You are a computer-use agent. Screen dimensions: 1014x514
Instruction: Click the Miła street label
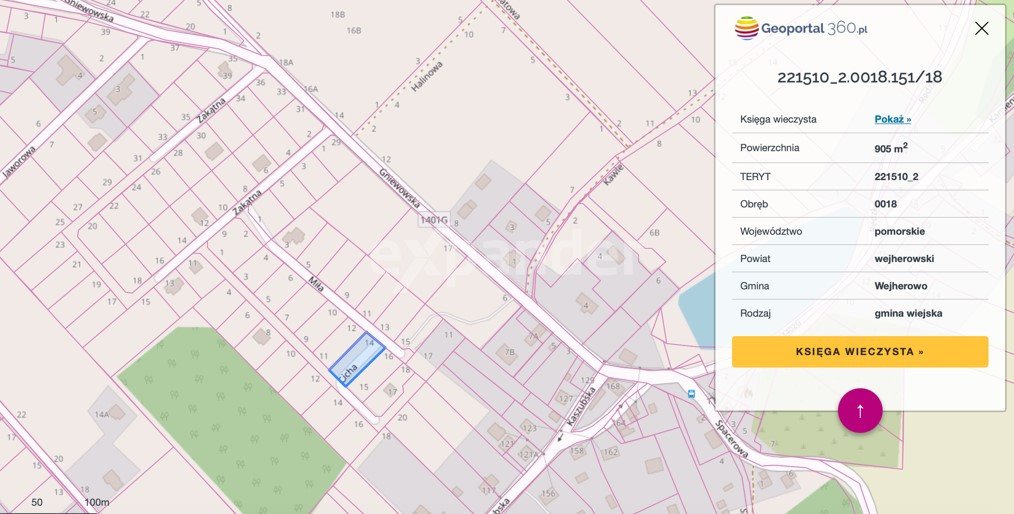(x=316, y=283)
